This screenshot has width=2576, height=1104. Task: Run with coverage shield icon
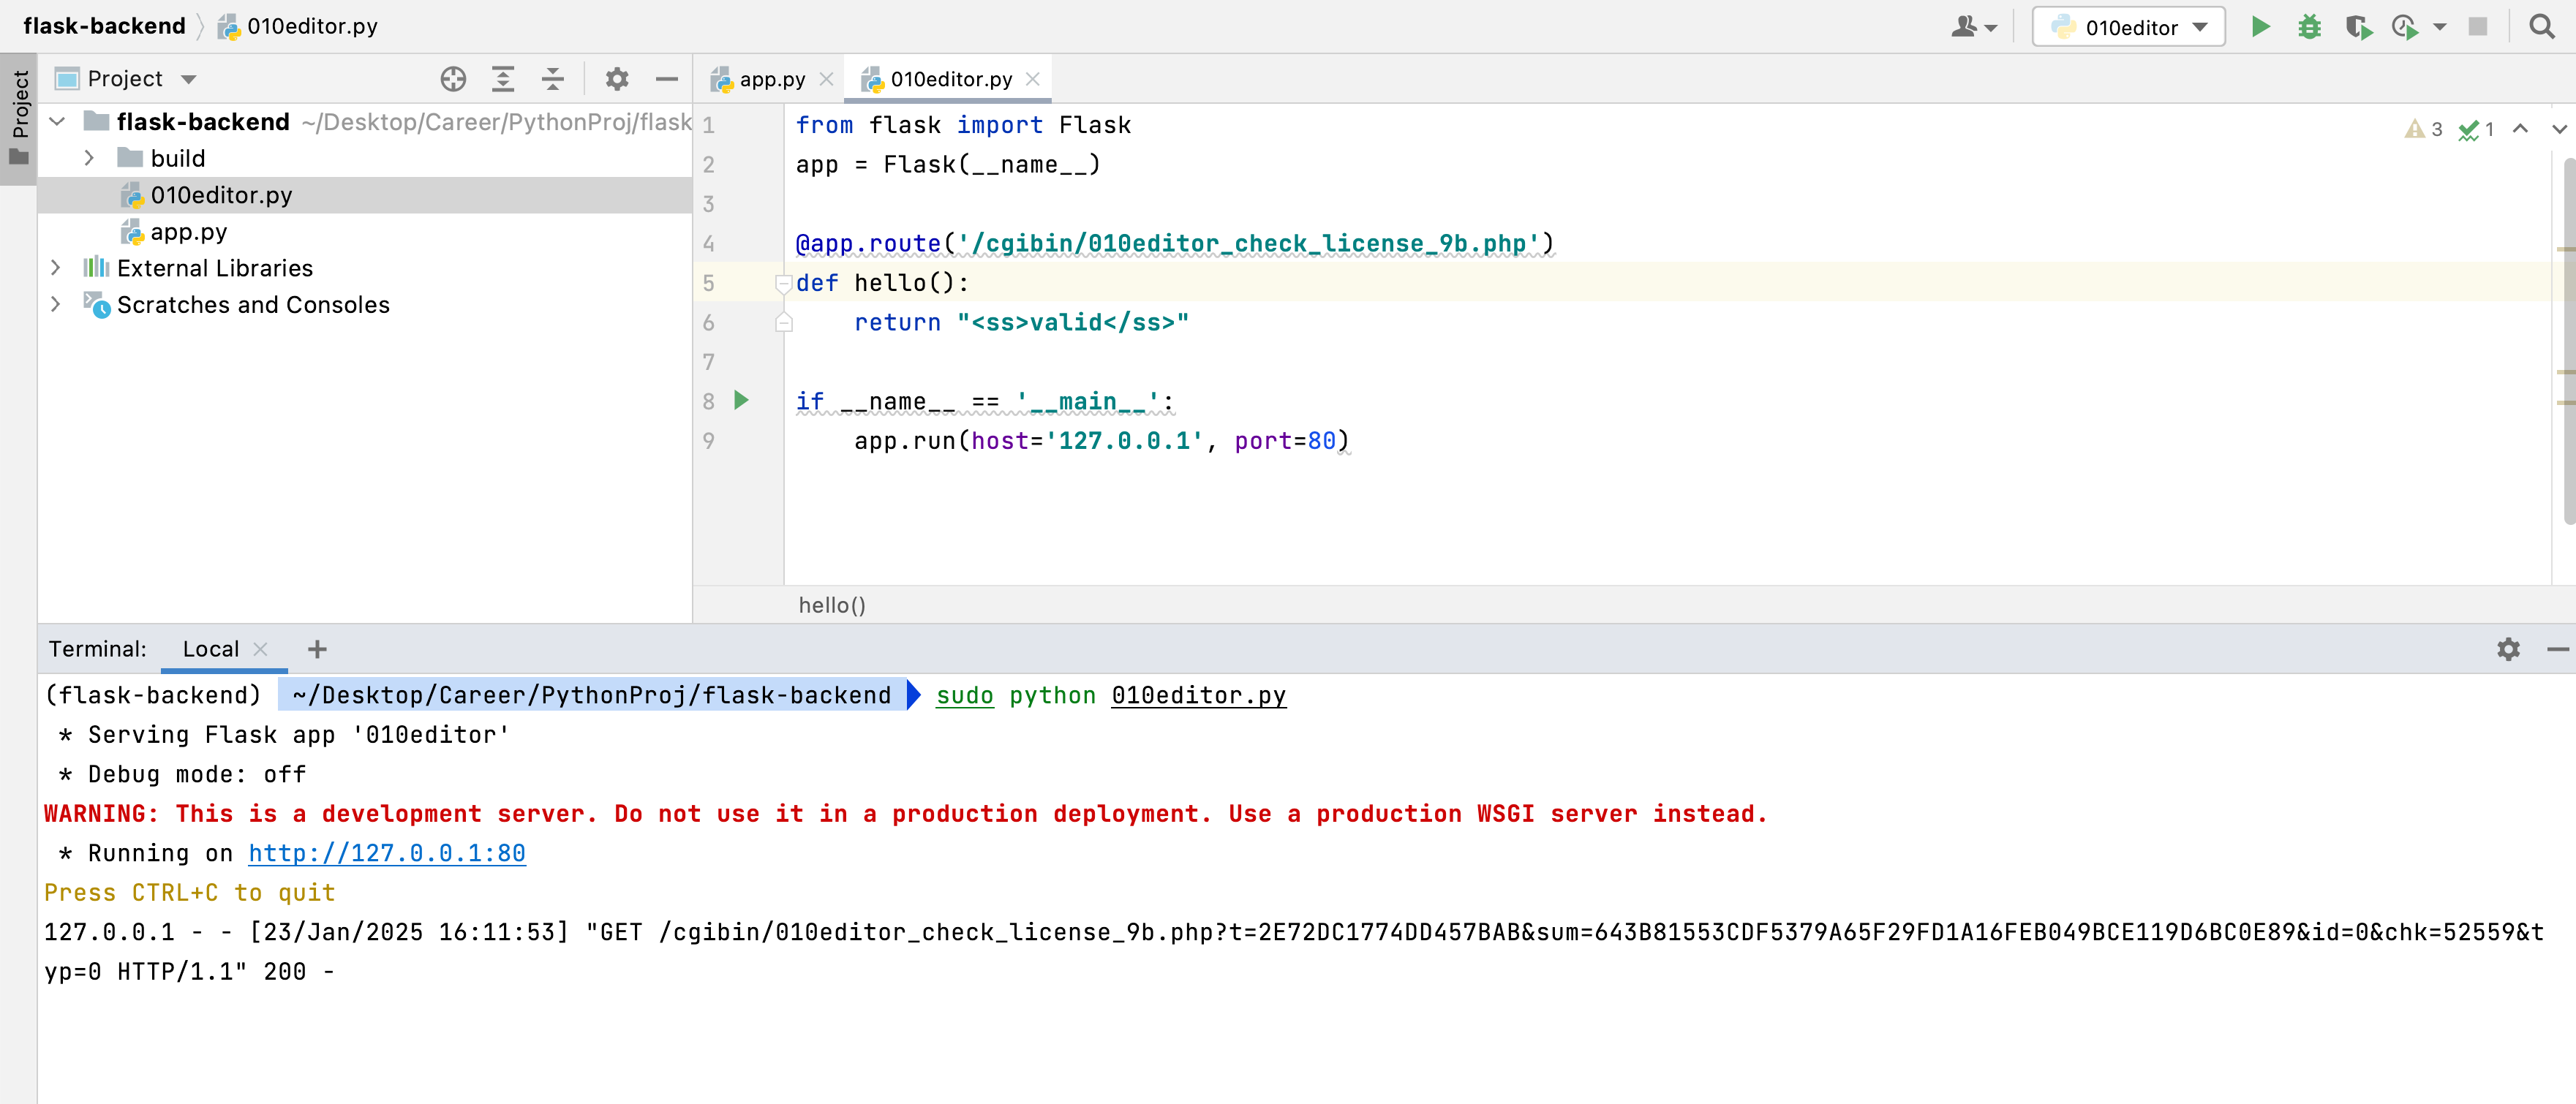[2357, 27]
